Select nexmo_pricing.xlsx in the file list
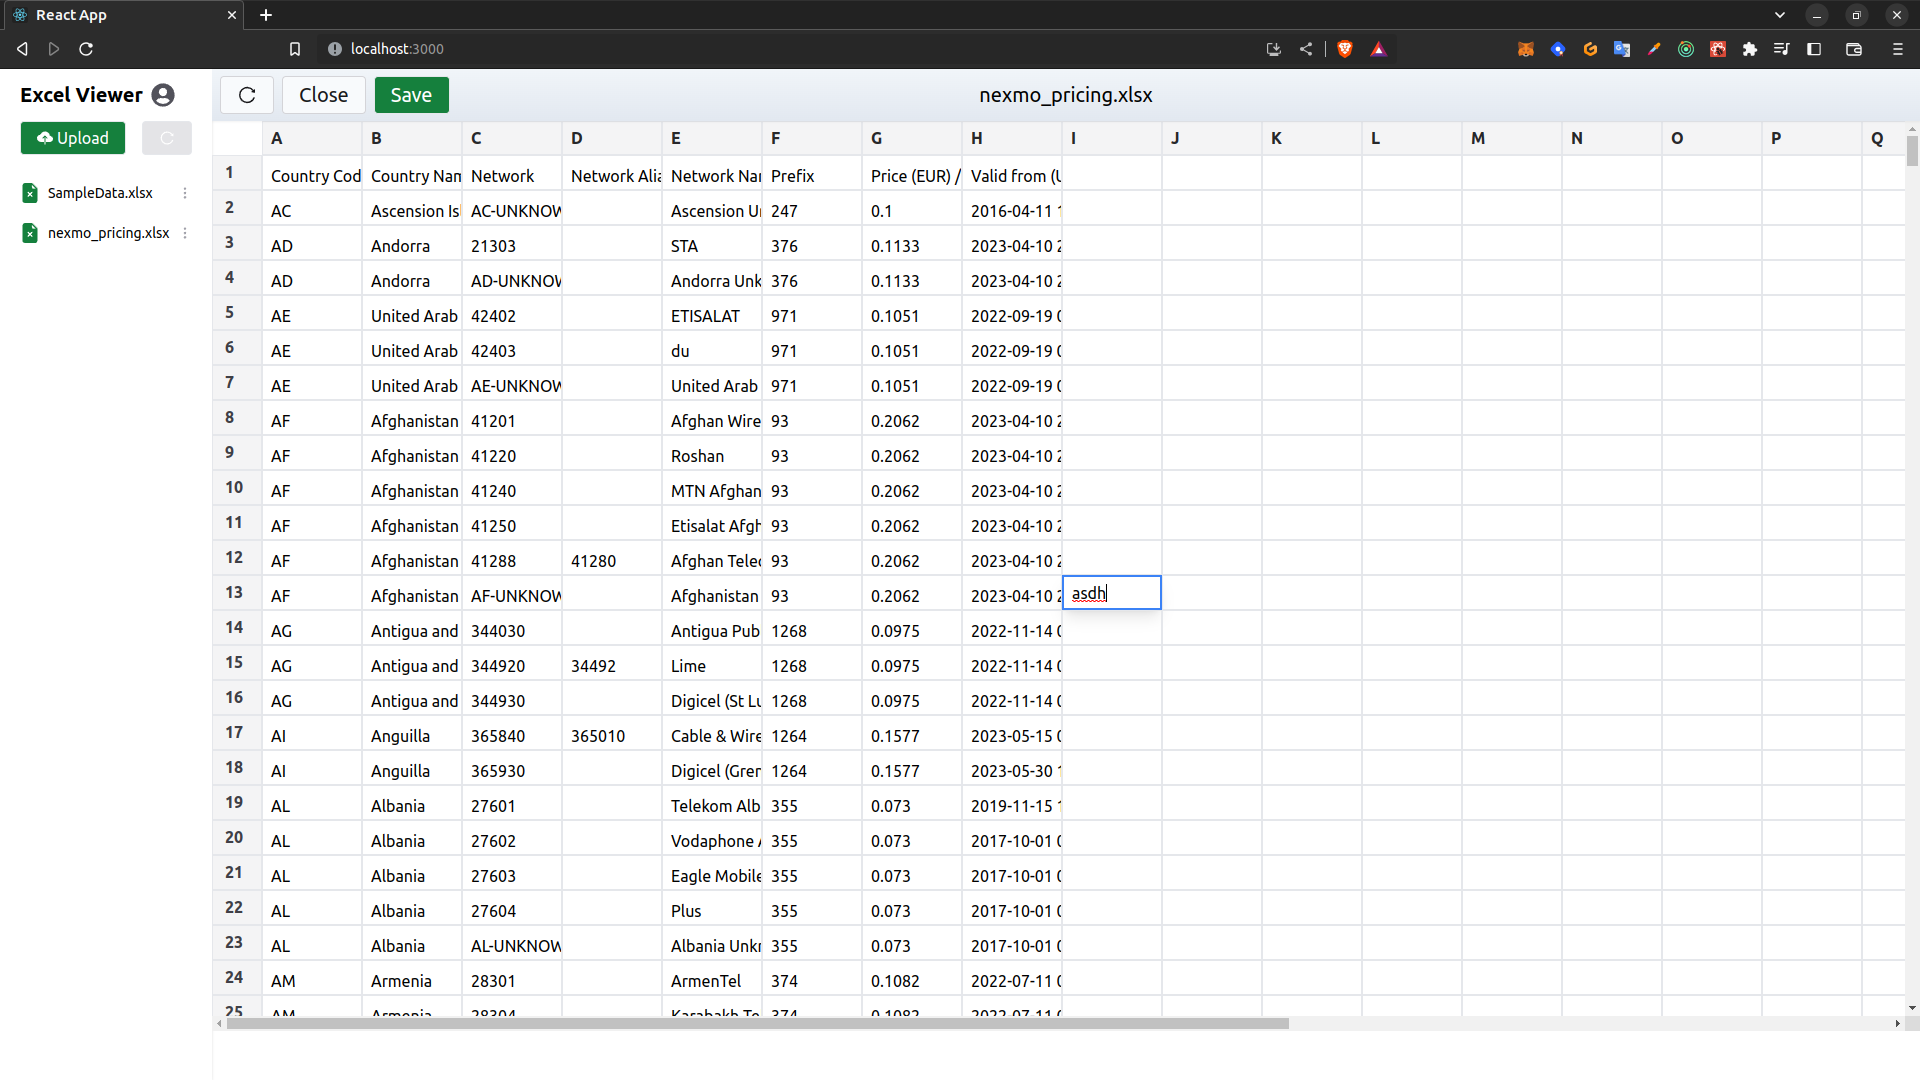1920x1080 pixels. coord(108,233)
